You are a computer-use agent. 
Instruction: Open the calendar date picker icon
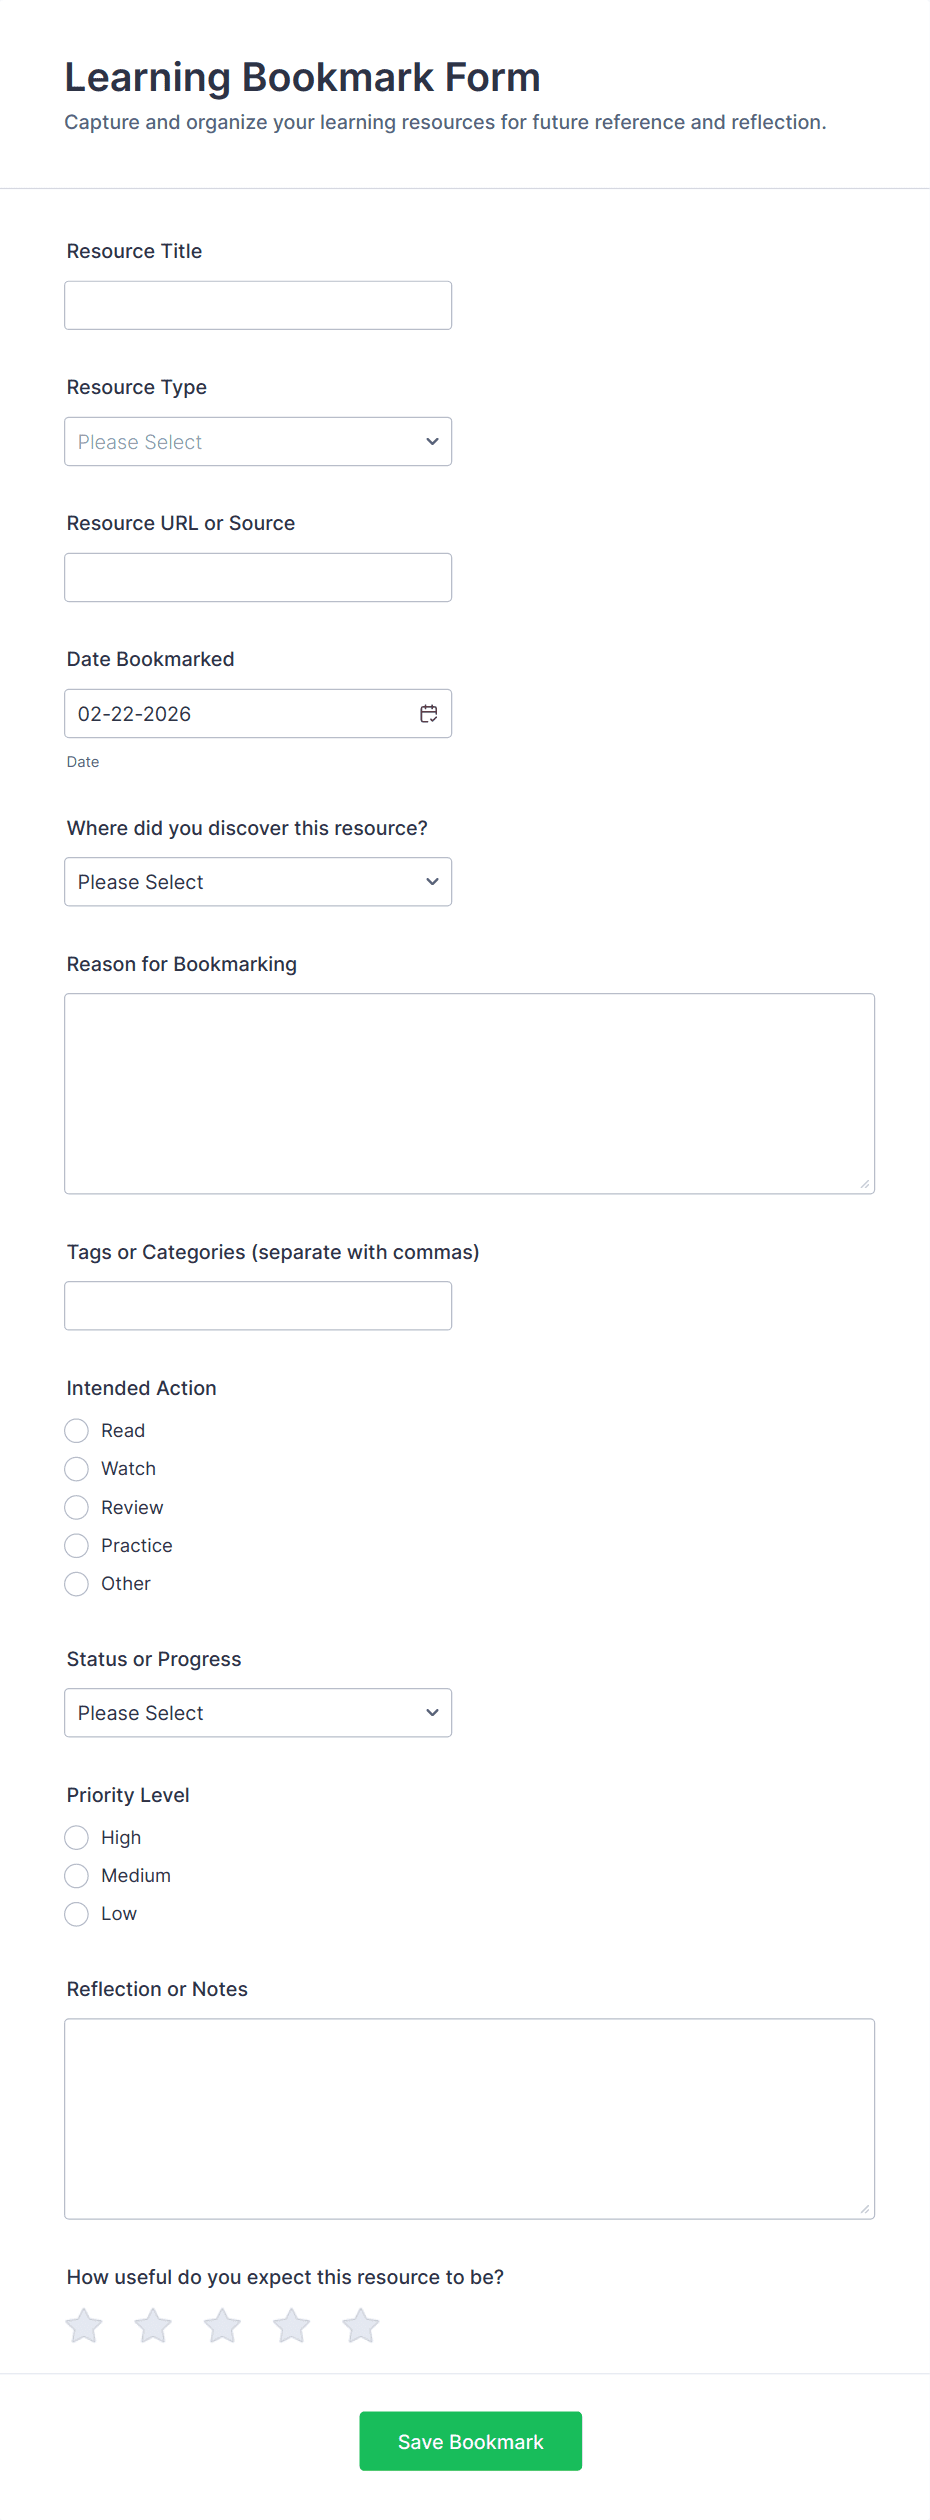428,714
